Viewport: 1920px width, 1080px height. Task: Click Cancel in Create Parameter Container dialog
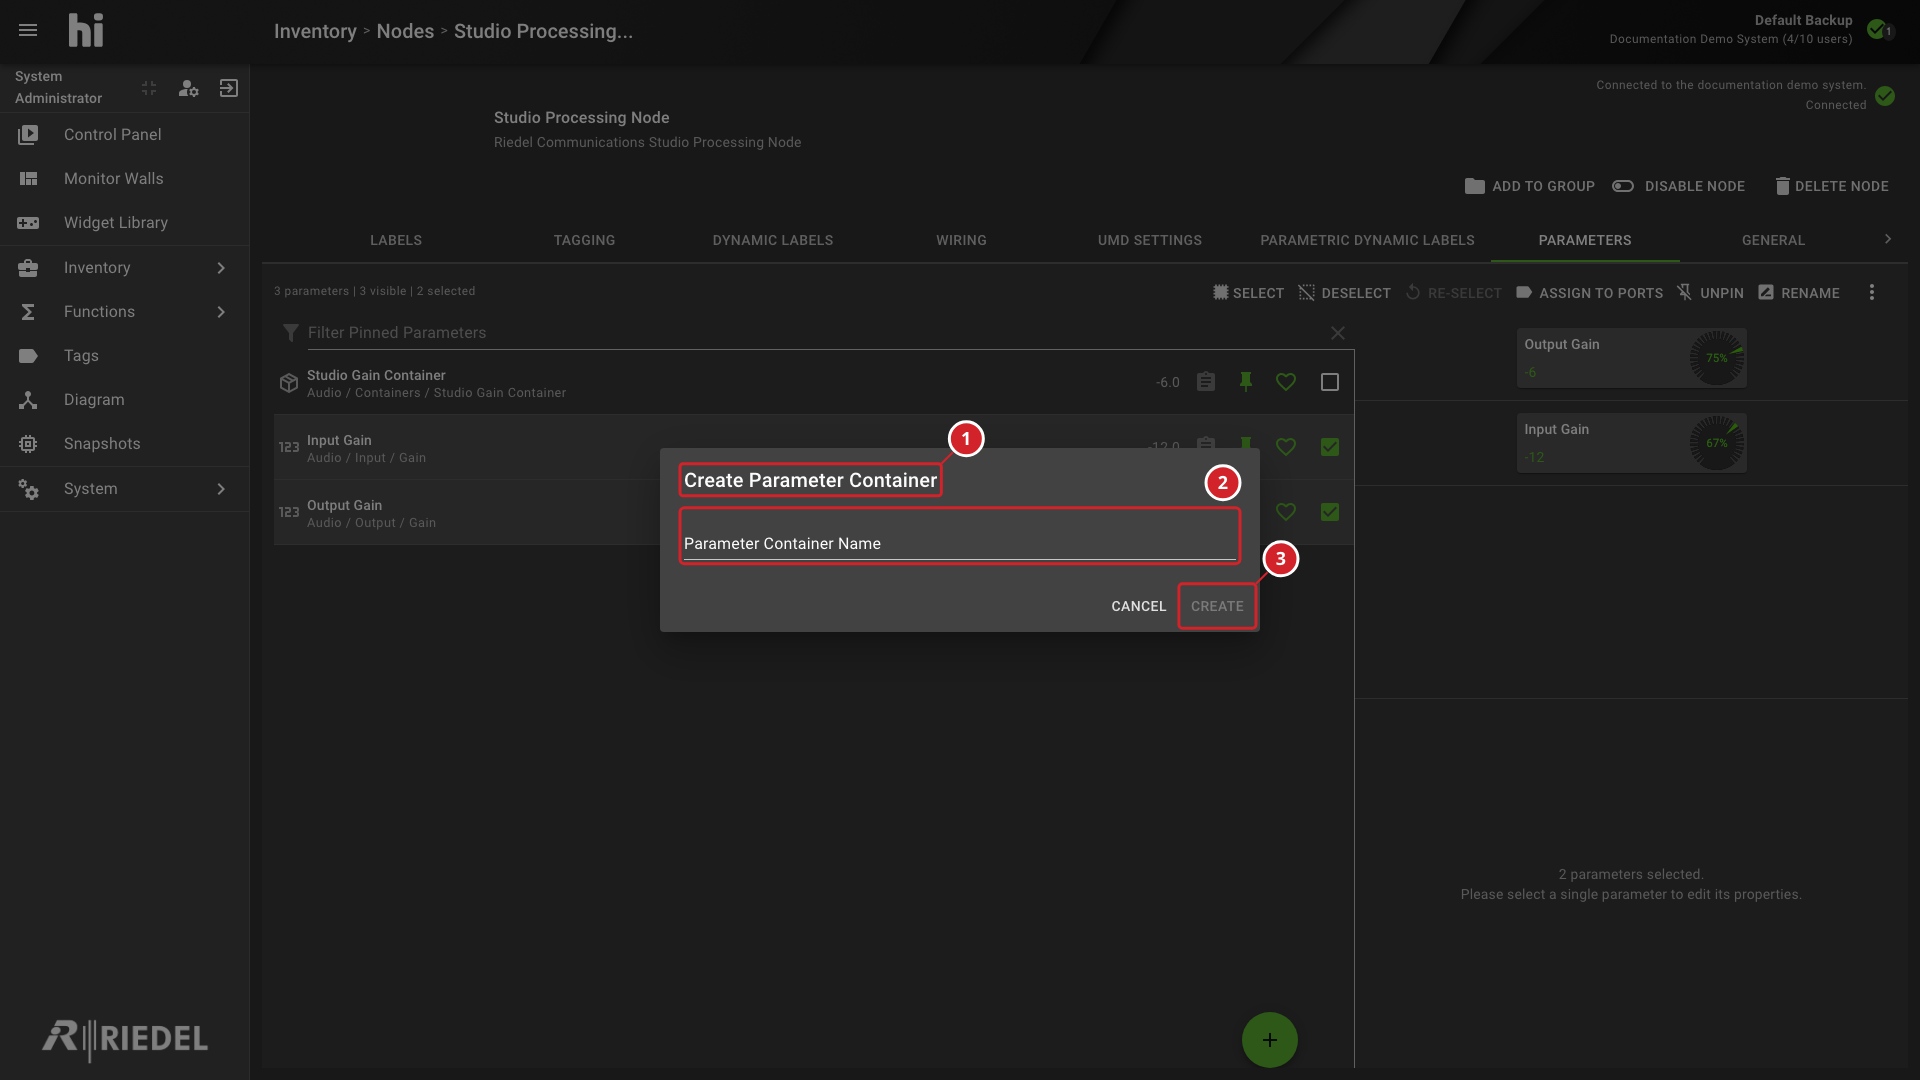[x=1139, y=606]
